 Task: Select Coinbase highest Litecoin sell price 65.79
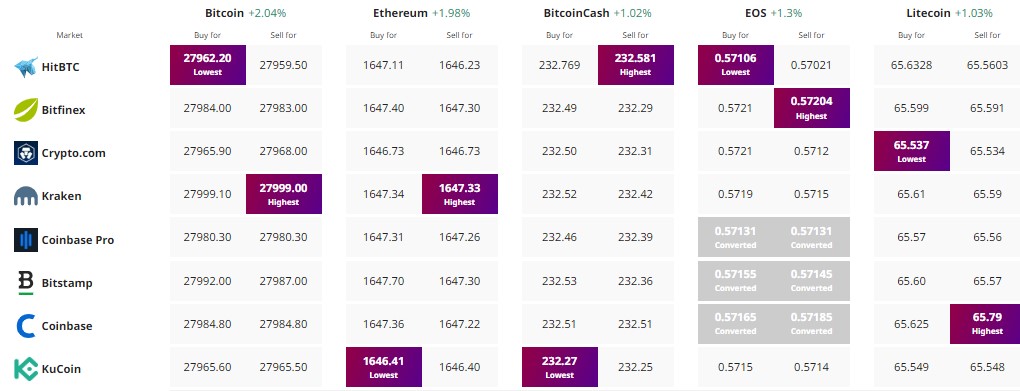tap(987, 324)
